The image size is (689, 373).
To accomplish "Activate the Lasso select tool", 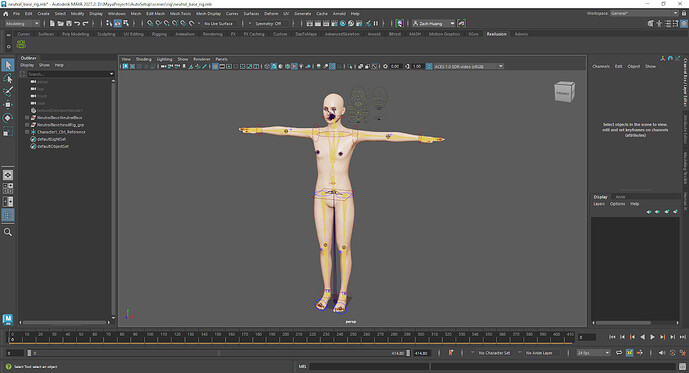I will coord(8,79).
